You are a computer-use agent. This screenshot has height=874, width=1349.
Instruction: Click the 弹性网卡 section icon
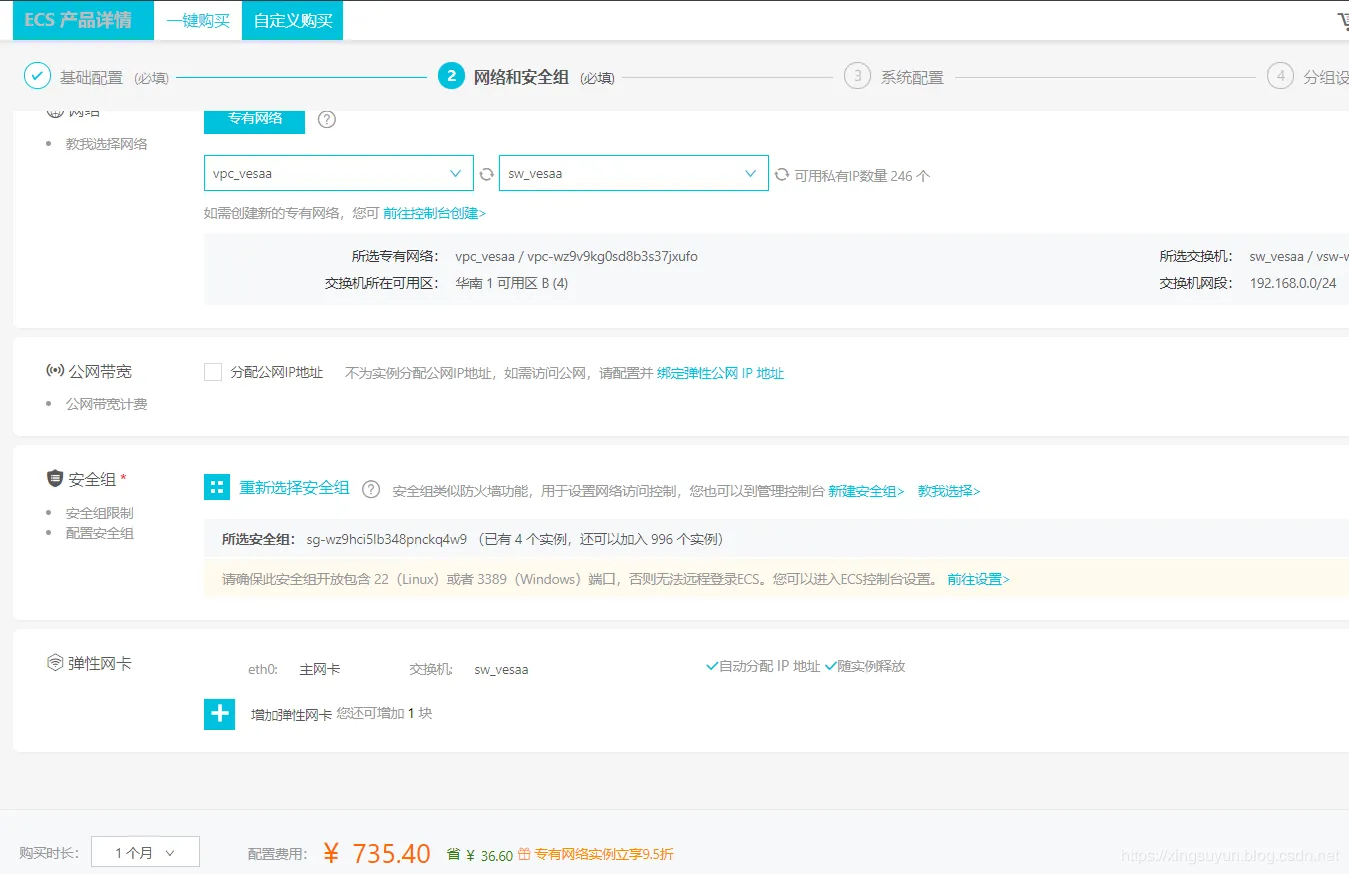click(55, 662)
